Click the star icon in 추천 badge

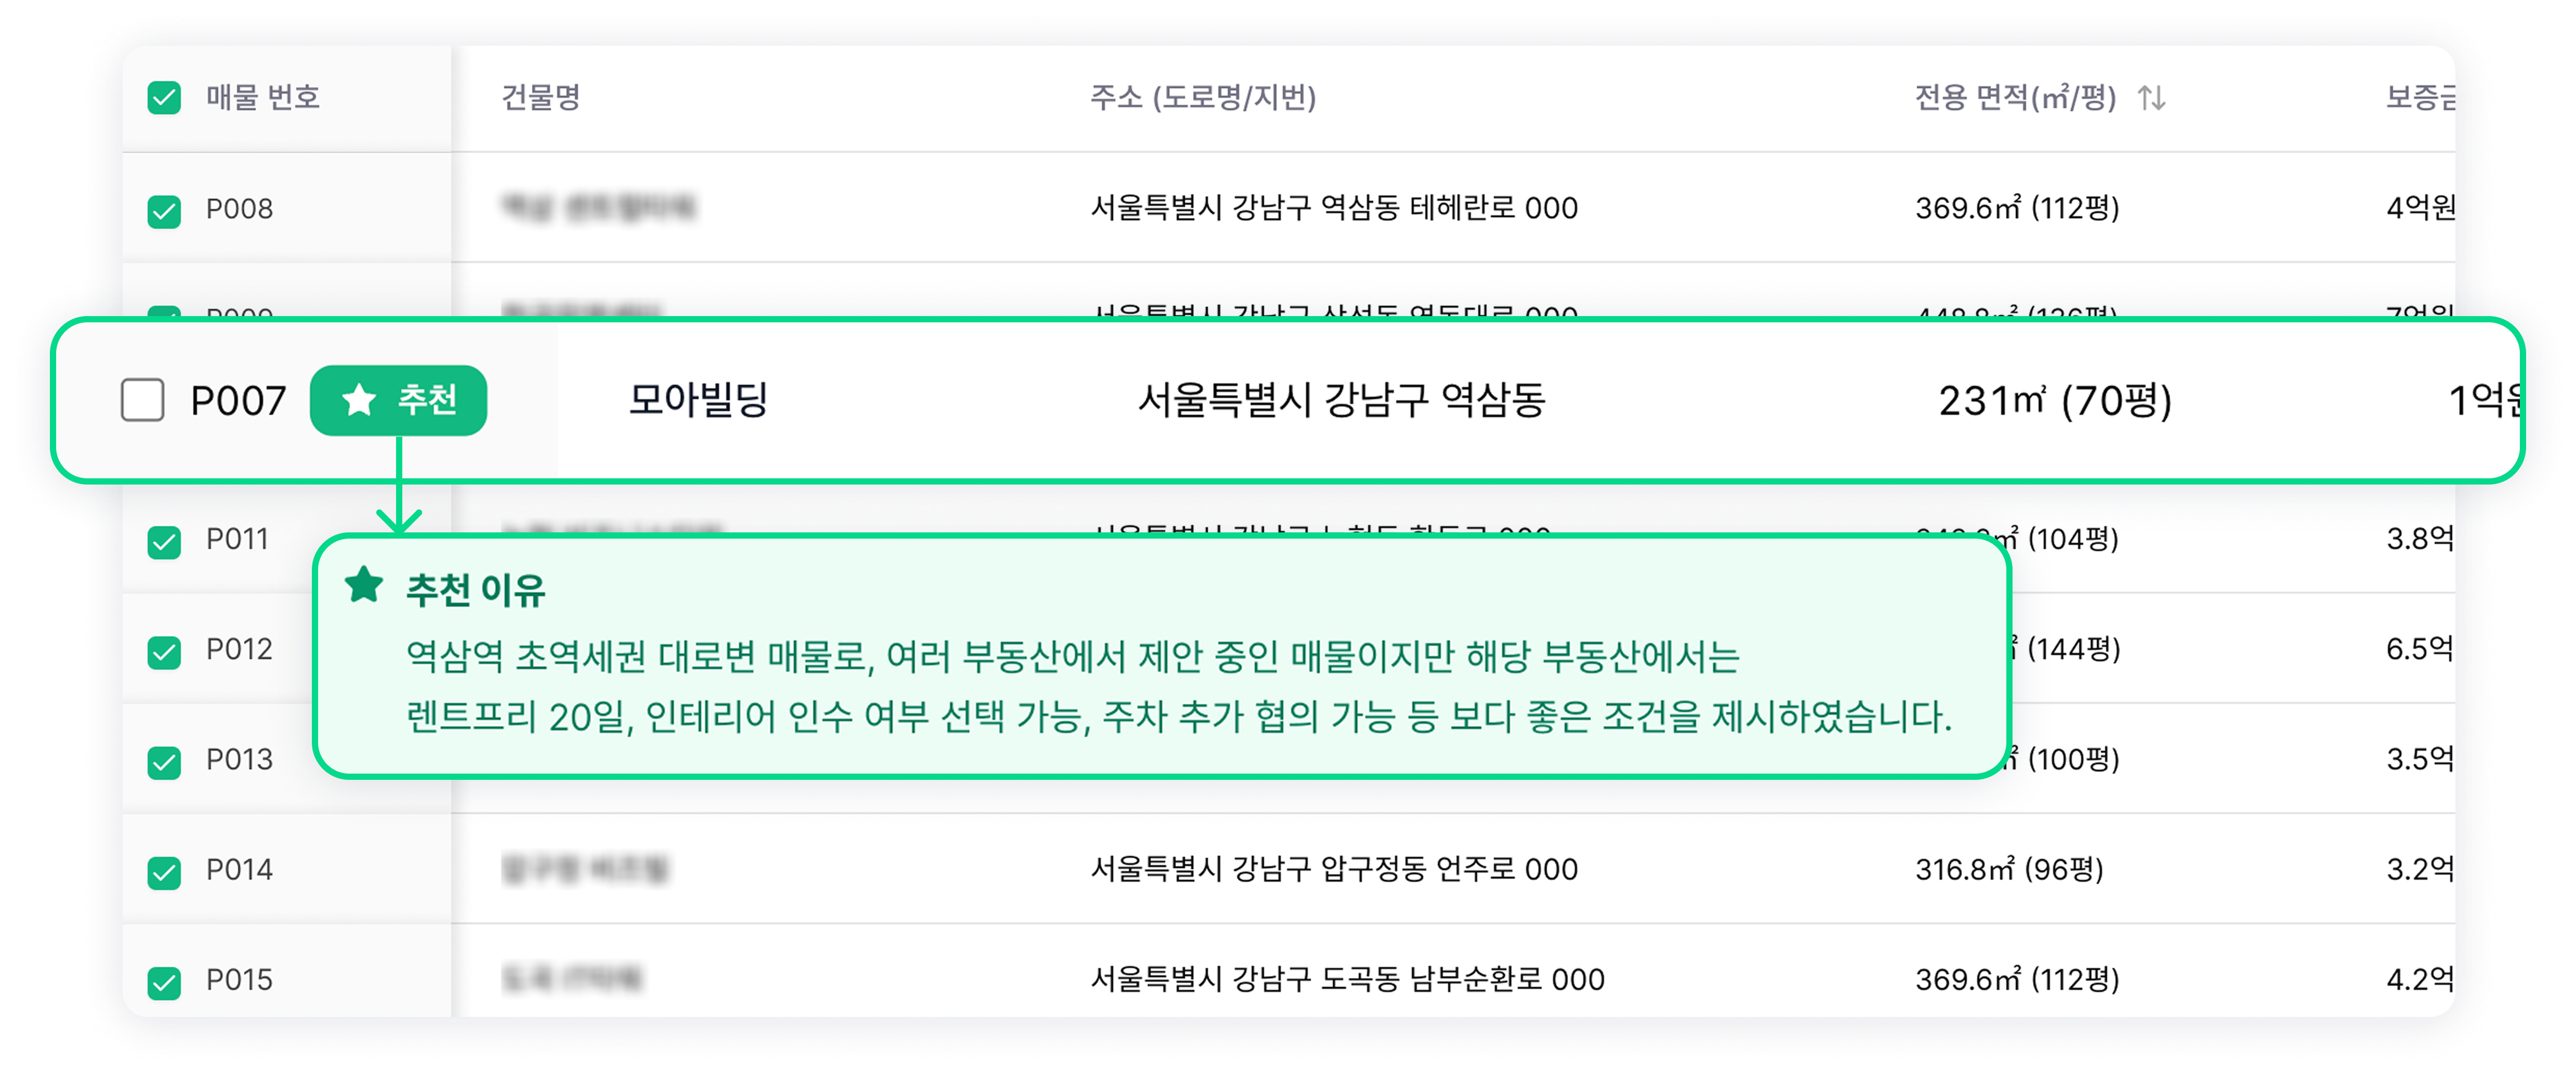[358, 400]
